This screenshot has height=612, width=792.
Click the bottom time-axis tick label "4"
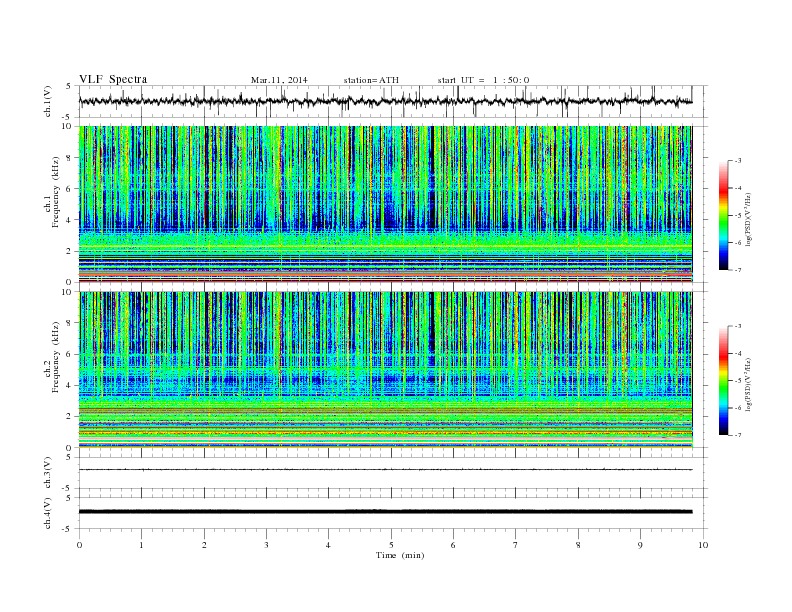click(328, 545)
